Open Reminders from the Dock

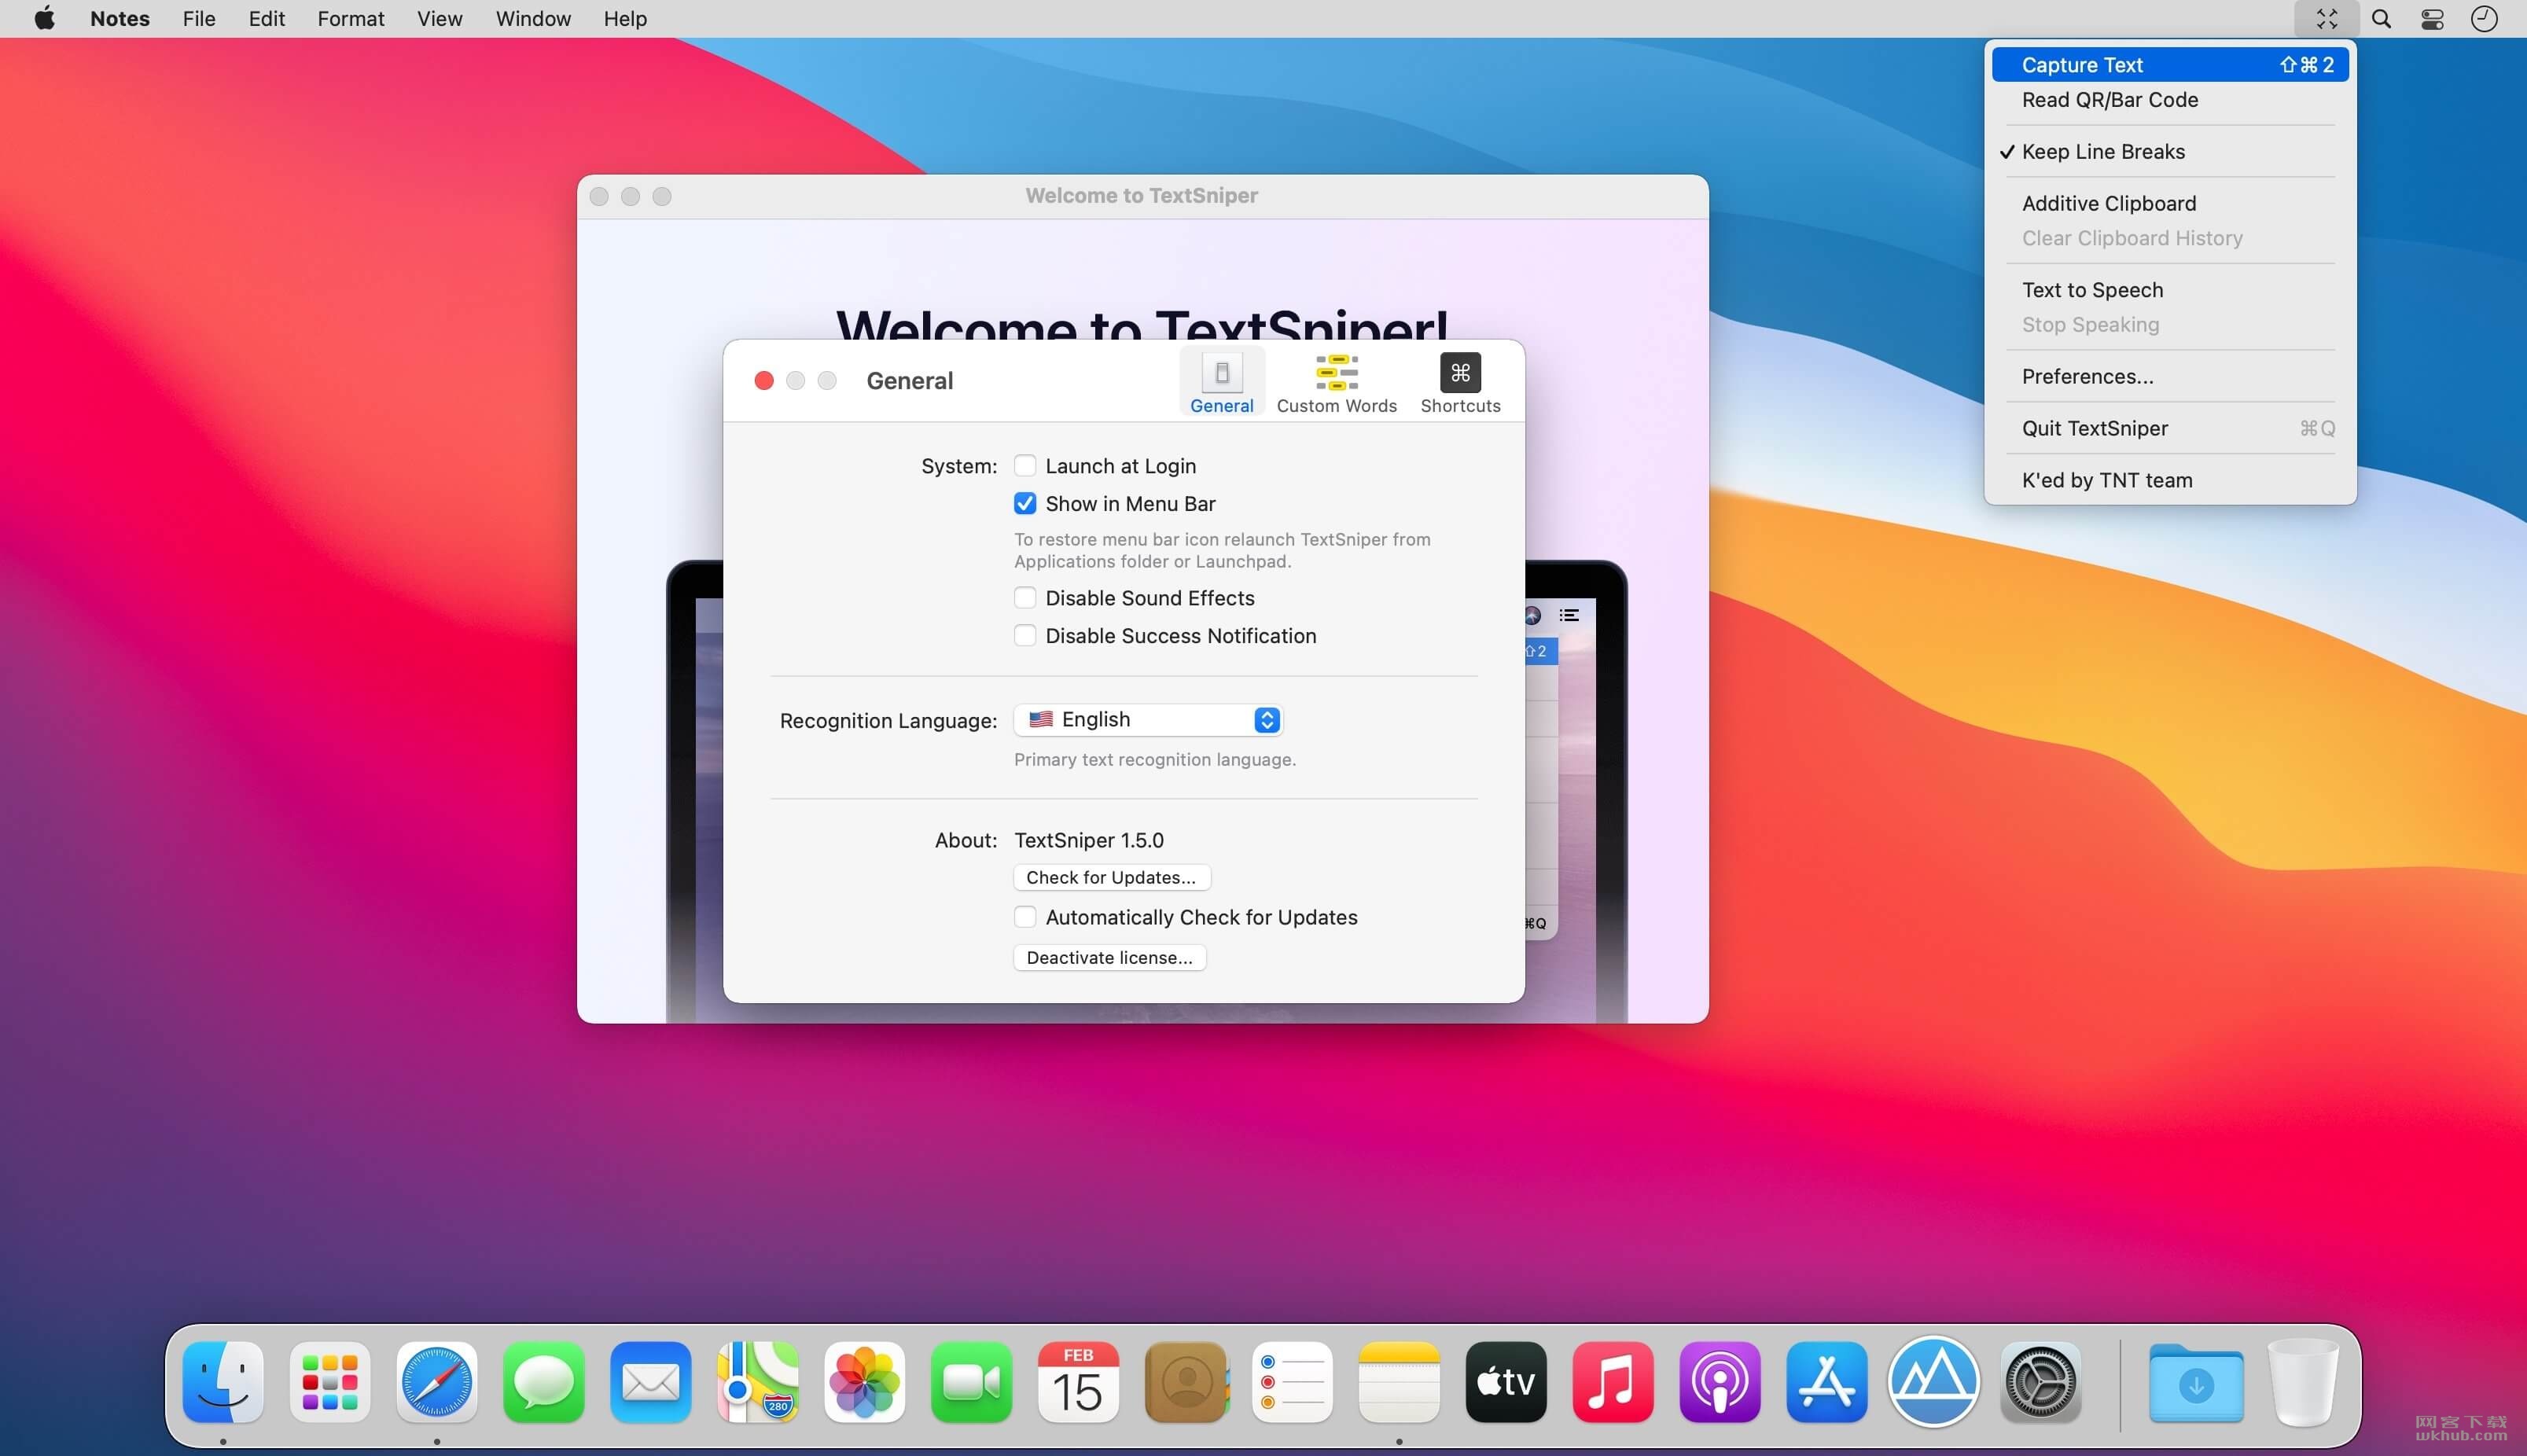pos(1293,1382)
